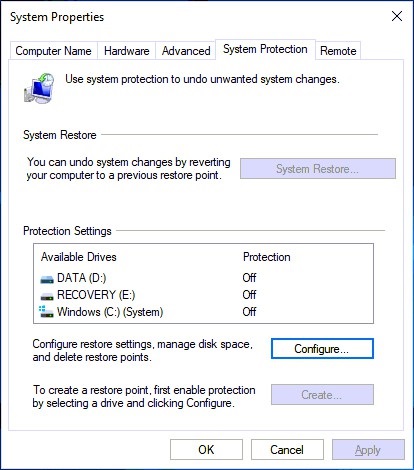This screenshot has height=470, width=414.
Task: Click the Create... restore point button
Action: [322, 395]
